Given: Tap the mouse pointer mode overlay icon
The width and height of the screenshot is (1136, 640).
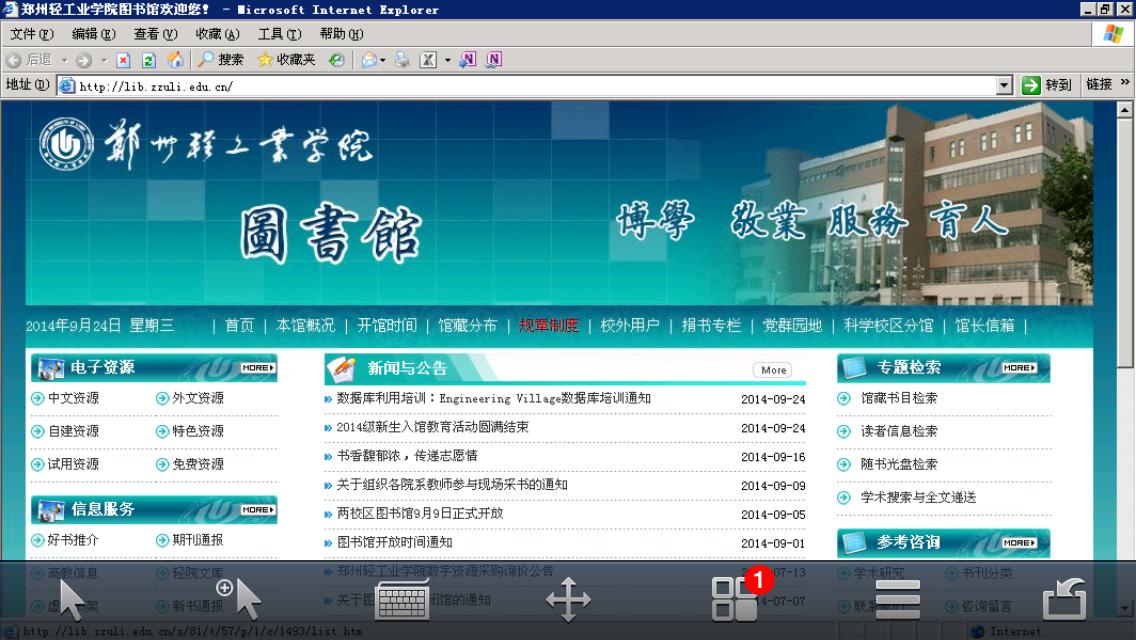Looking at the screenshot, I should (x=72, y=599).
